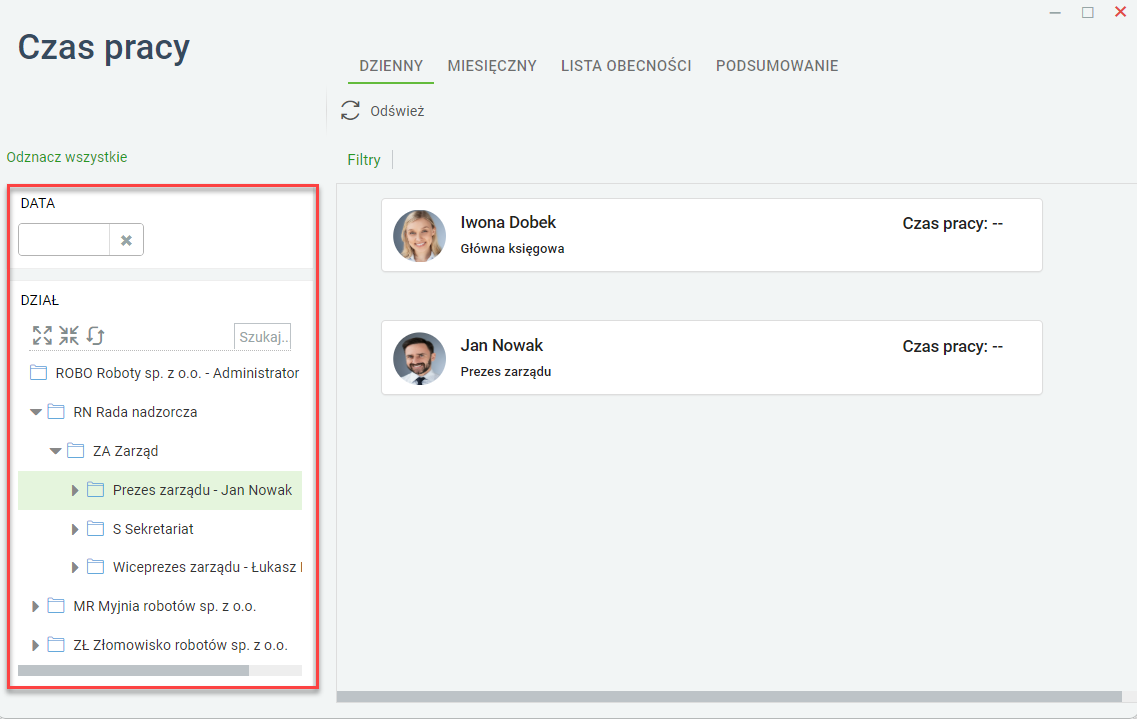Click the name Jan Nowak on card
The width and height of the screenshot is (1137, 719).
click(x=502, y=345)
